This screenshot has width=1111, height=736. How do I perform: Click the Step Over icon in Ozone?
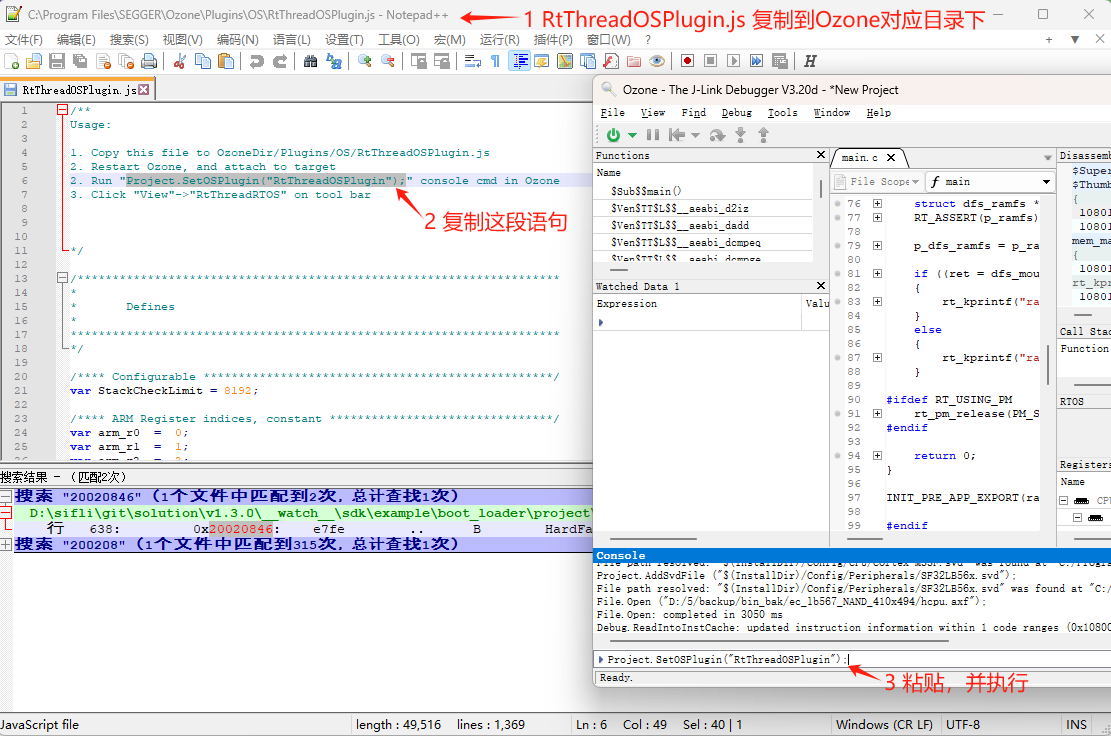point(717,135)
